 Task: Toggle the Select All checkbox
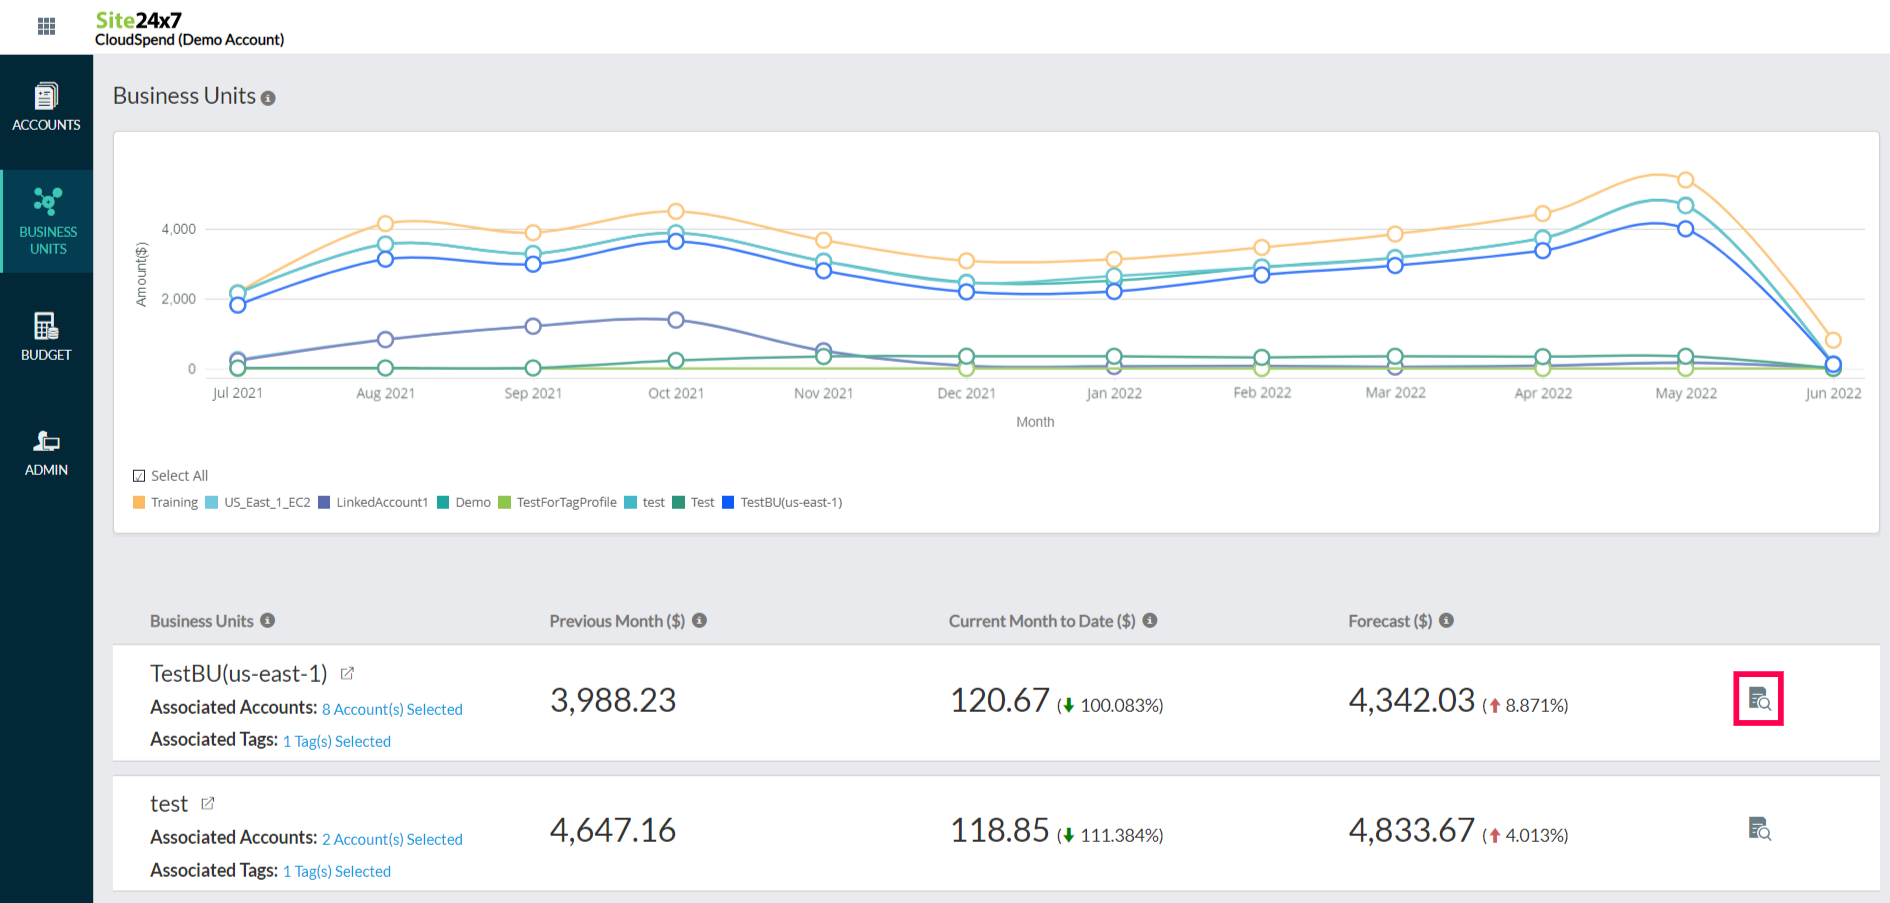click(139, 476)
